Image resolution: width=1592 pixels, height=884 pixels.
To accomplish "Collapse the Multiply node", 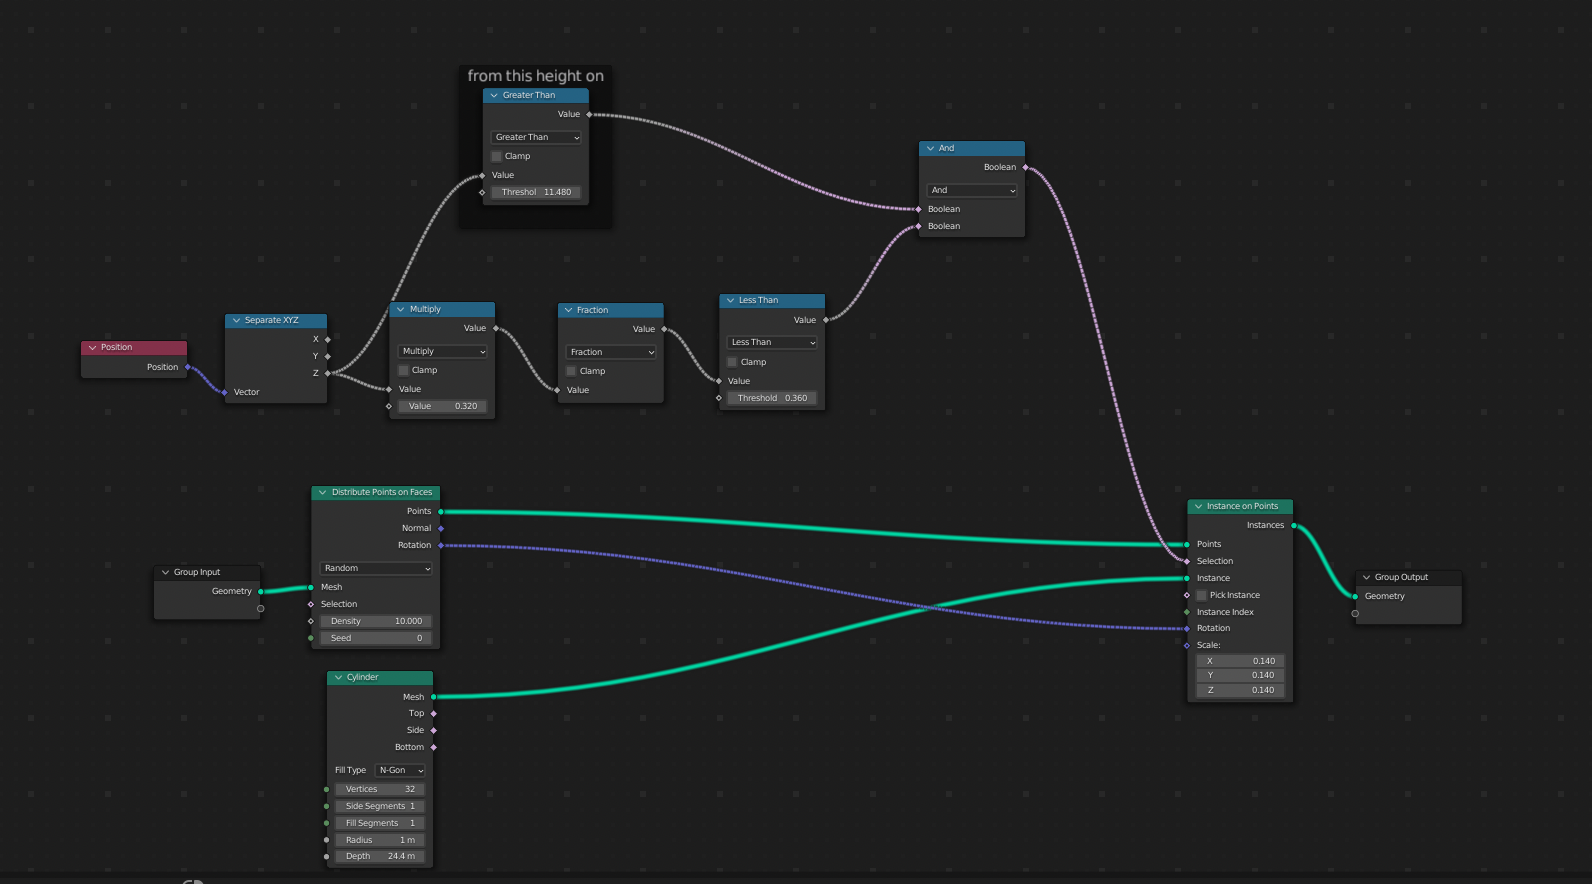I will 400,310.
